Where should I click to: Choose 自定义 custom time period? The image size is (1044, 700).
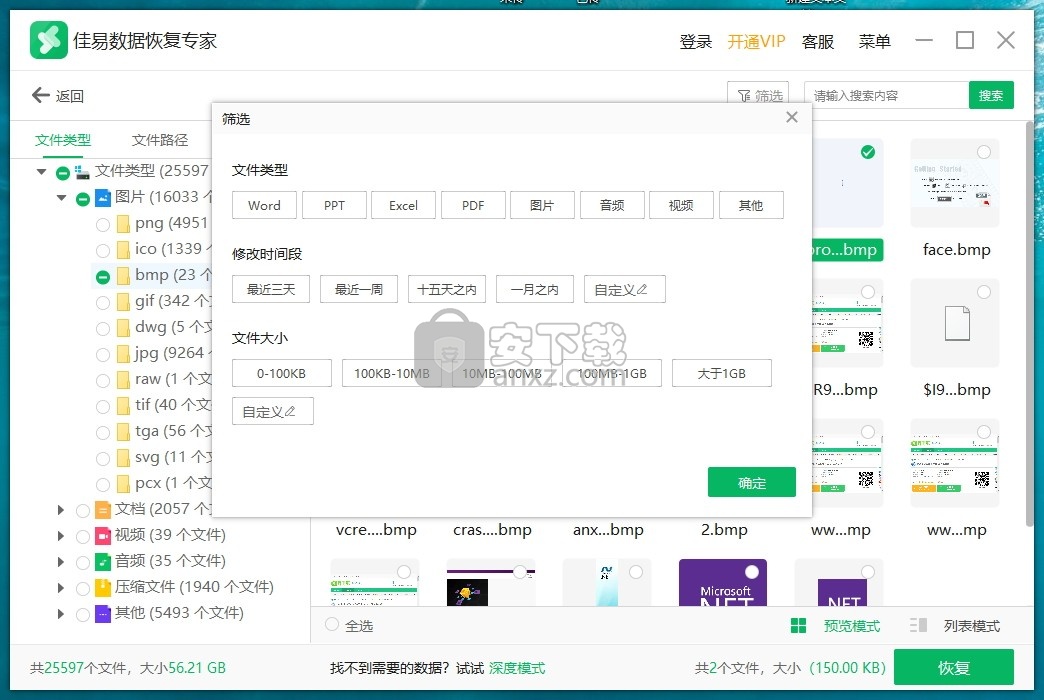click(x=625, y=289)
